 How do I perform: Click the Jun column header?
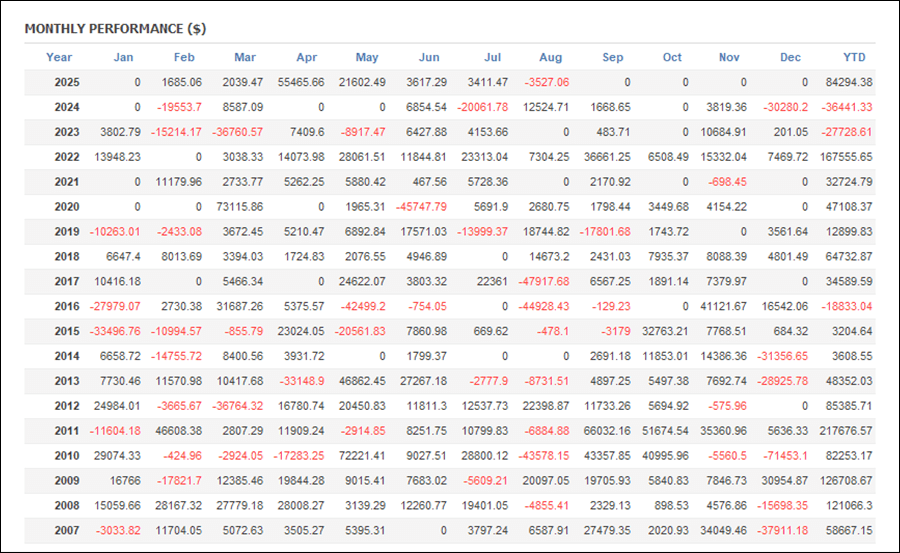click(428, 57)
